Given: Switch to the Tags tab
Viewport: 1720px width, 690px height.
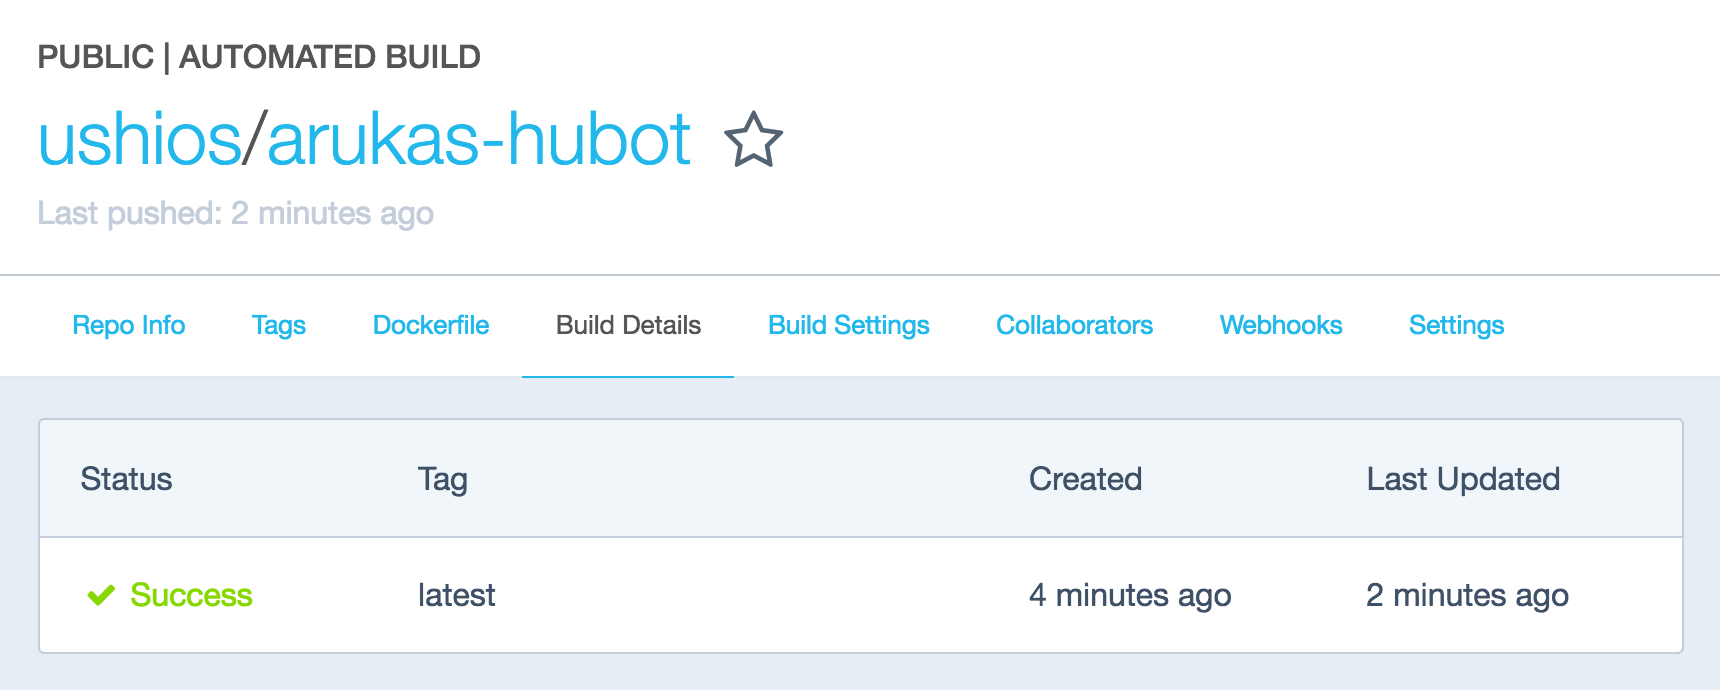Looking at the screenshot, I should coord(279,325).
